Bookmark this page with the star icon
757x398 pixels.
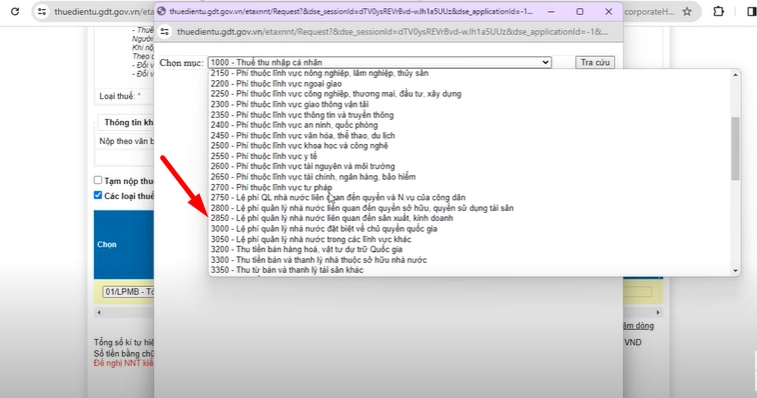pyautogui.click(x=687, y=12)
